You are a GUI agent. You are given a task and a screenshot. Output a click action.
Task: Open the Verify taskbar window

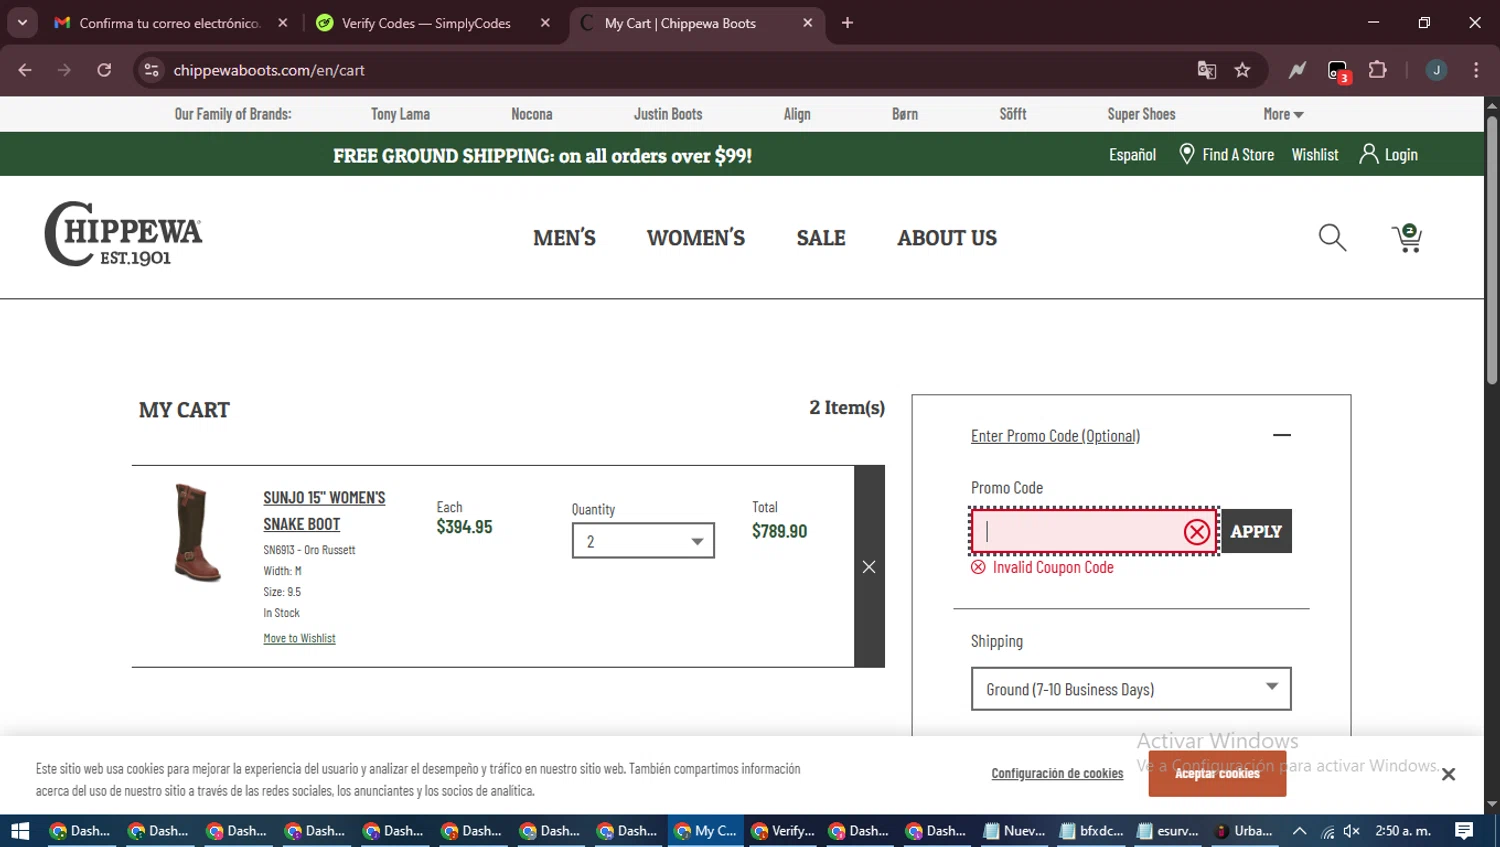[784, 831]
